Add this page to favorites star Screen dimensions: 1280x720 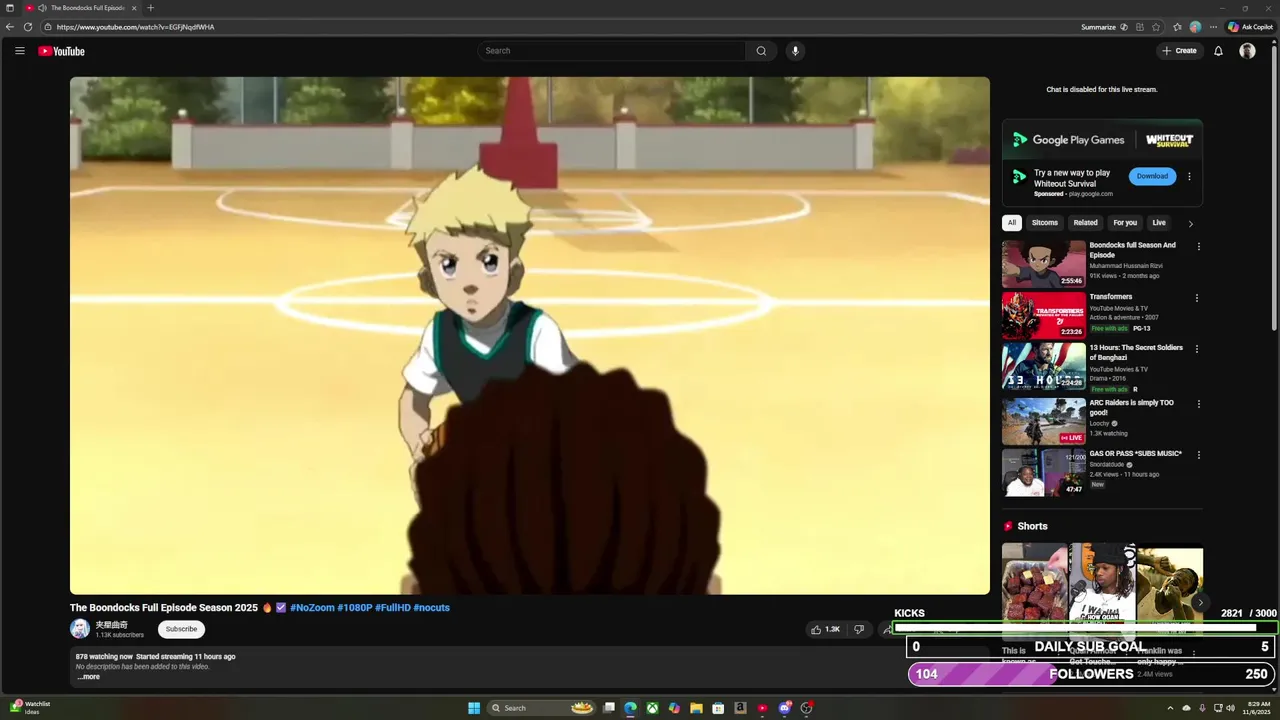click(1156, 27)
